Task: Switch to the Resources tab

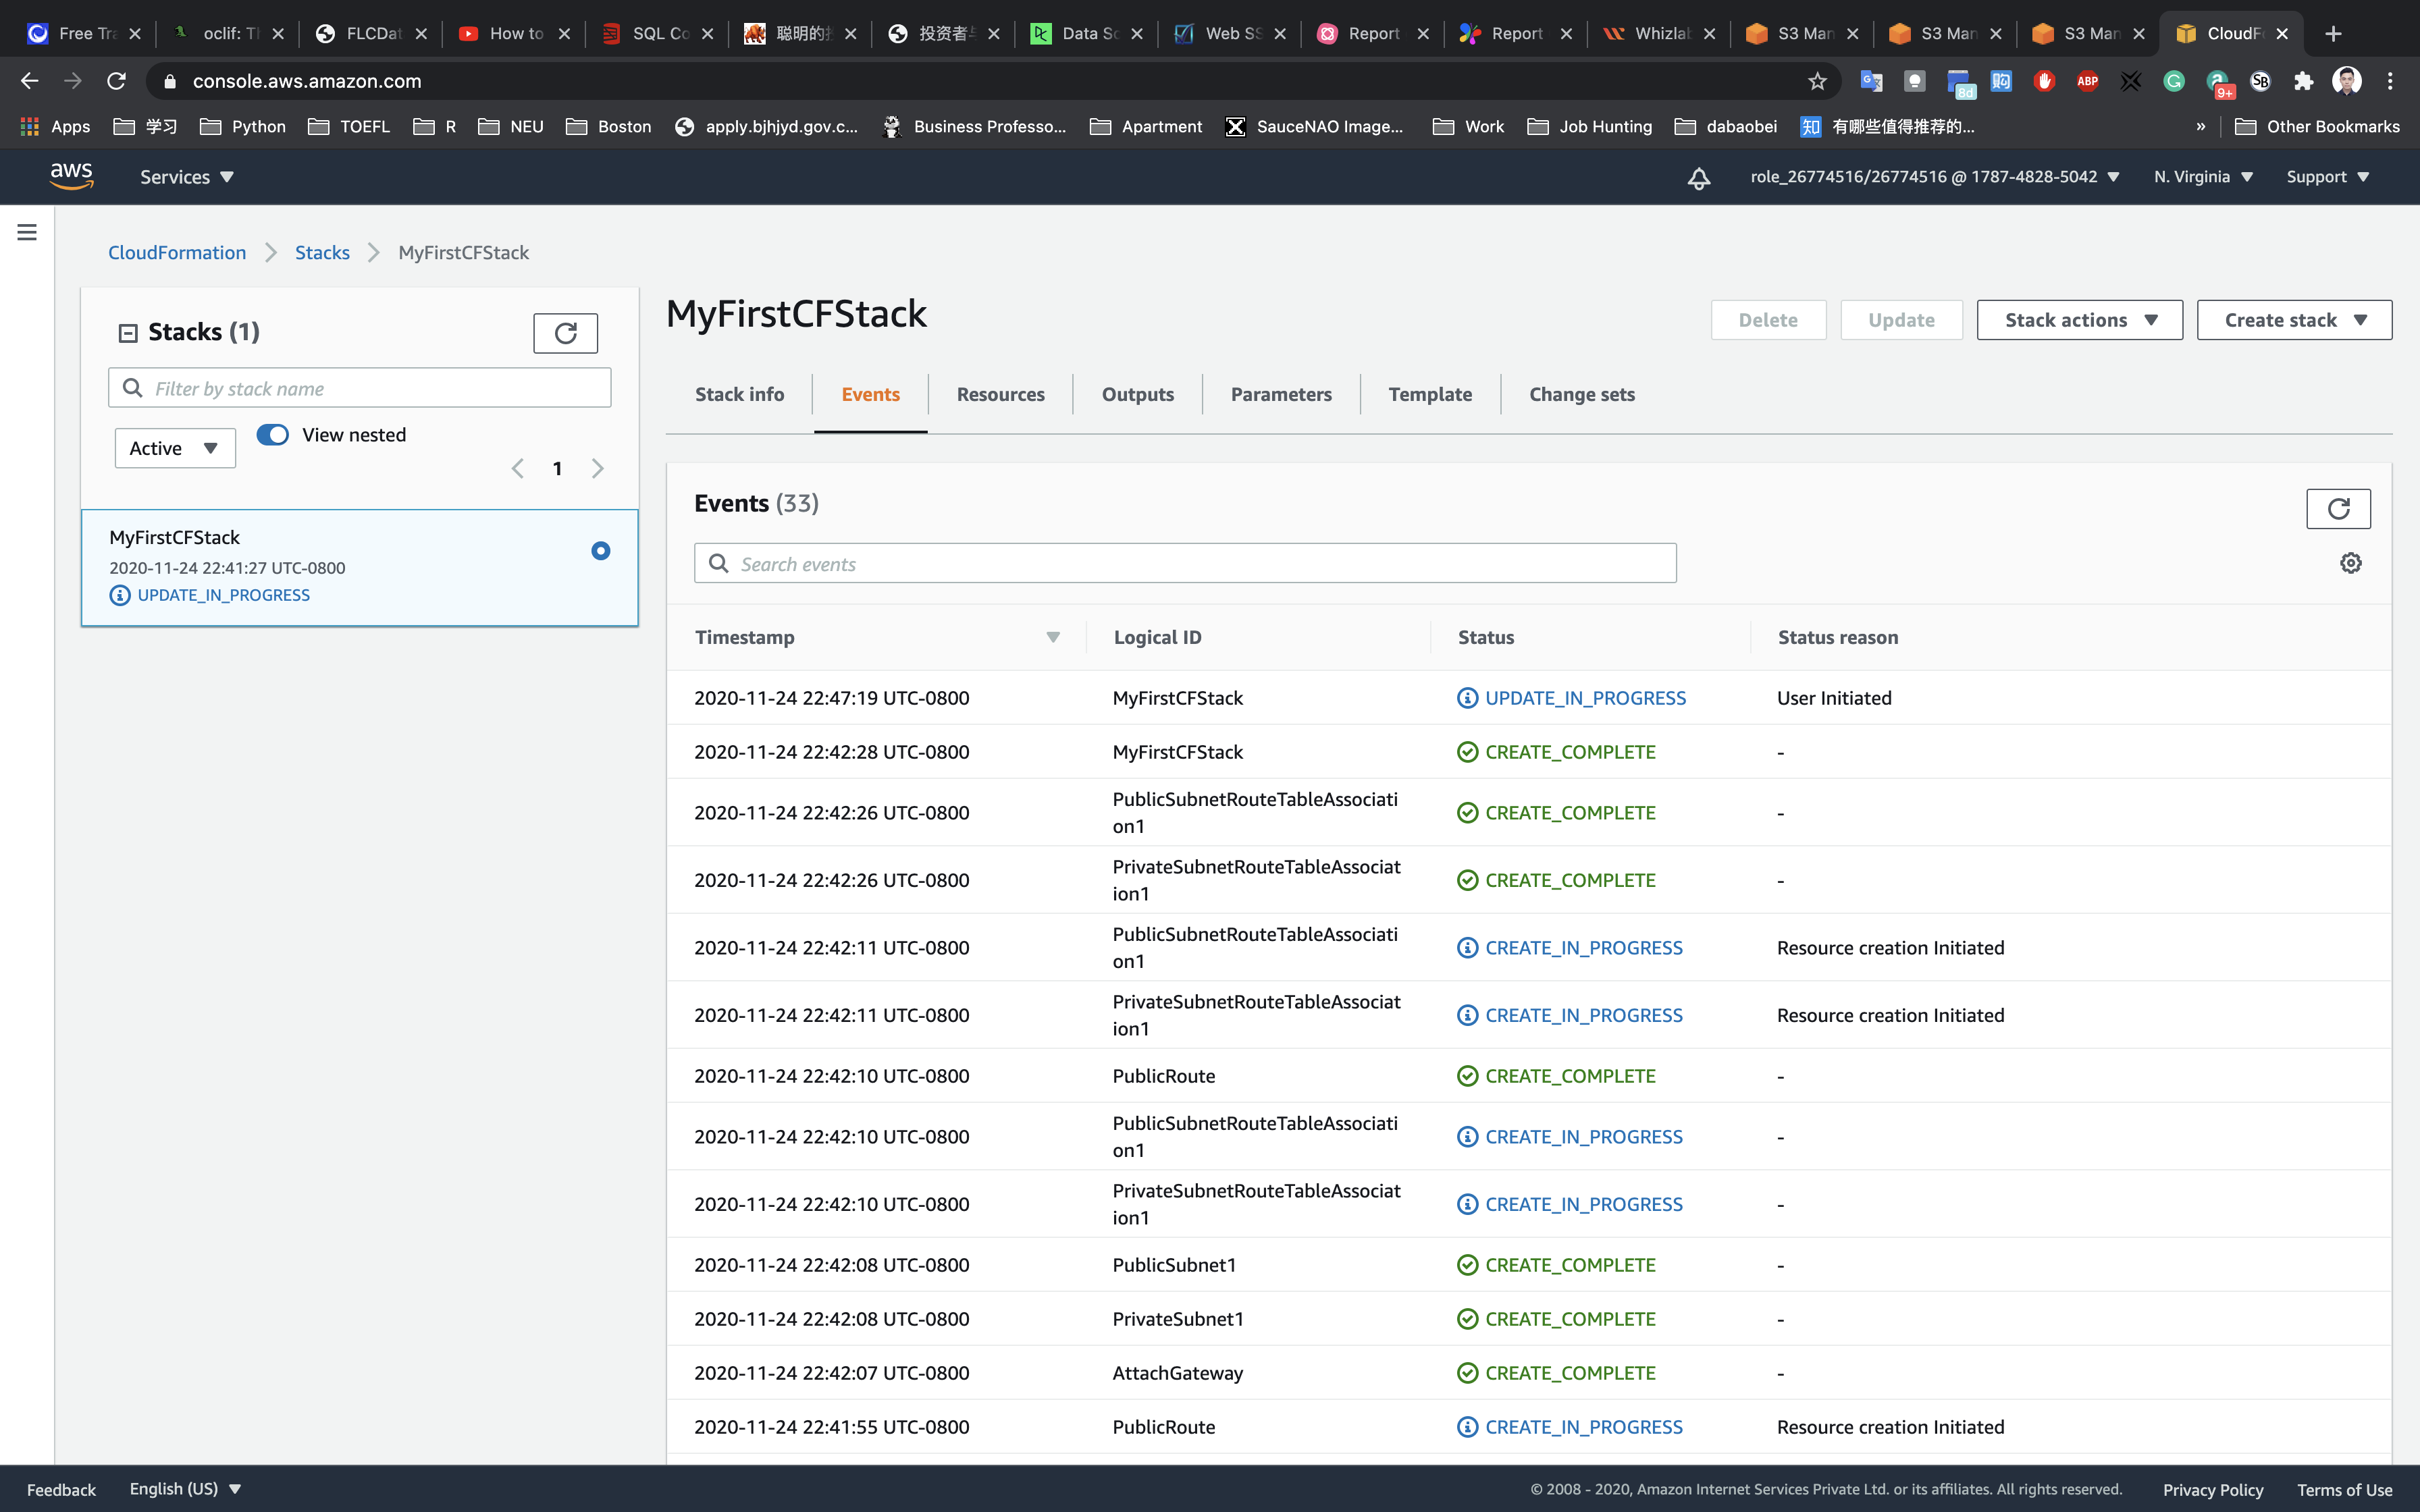Action: [1000, 394]
